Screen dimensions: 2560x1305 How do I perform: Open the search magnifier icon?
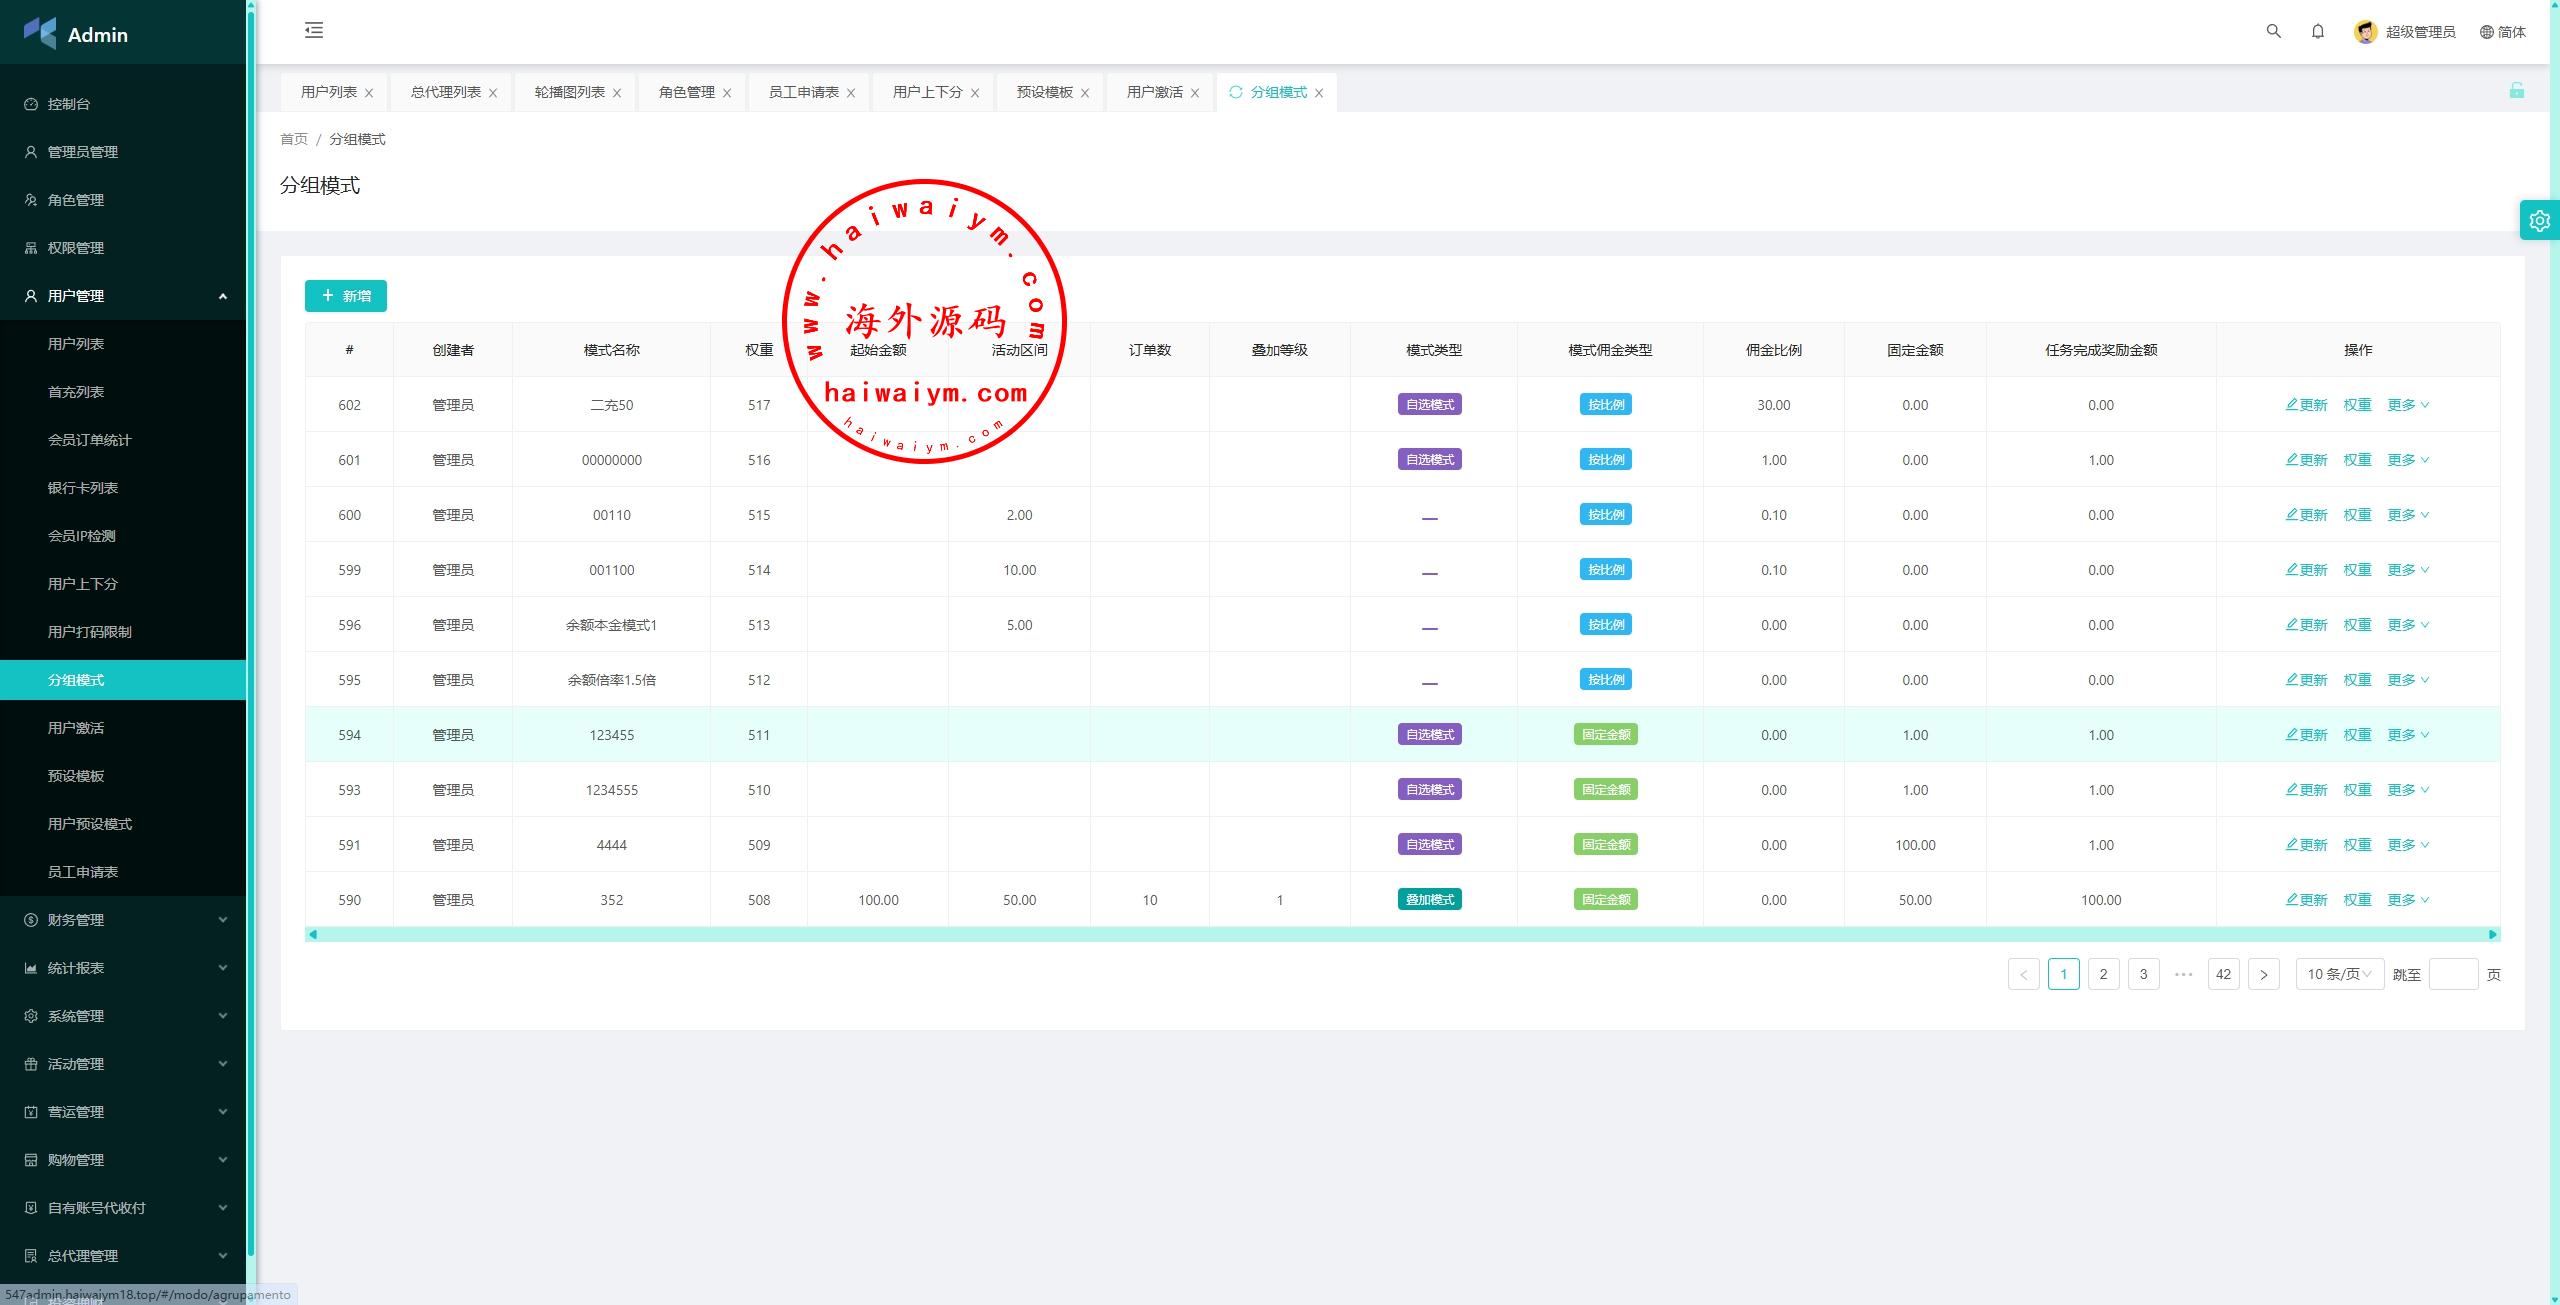(2273, 31)
